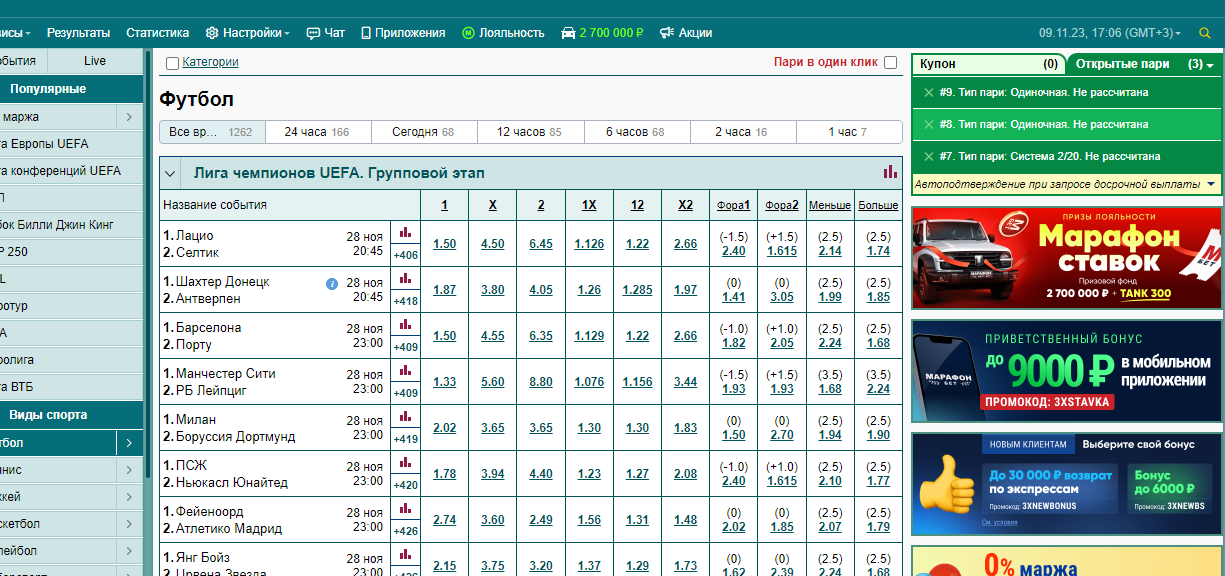Viewport: 1225px width, 576px height.
Task: Remove bet #9 from open bets
Action: pos(929,92)
